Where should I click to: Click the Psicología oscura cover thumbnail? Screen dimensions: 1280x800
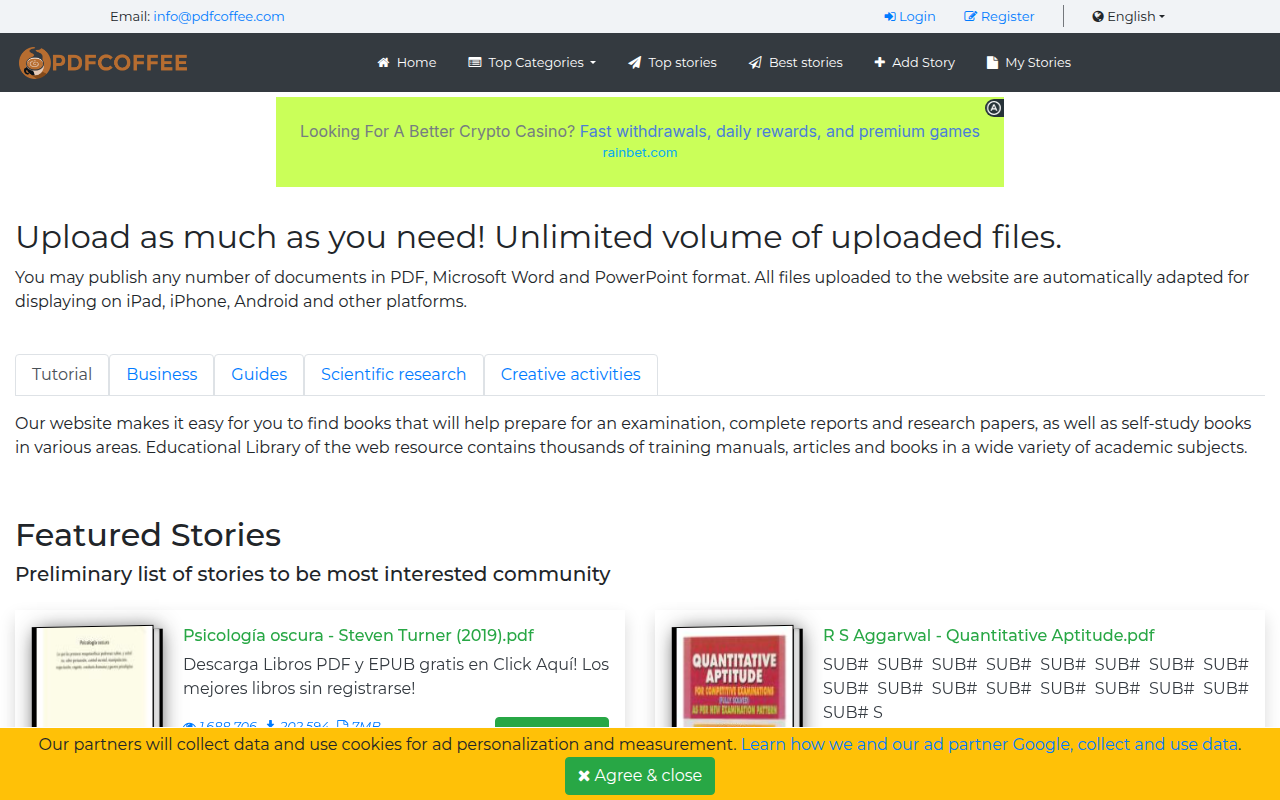click(97, 676)
